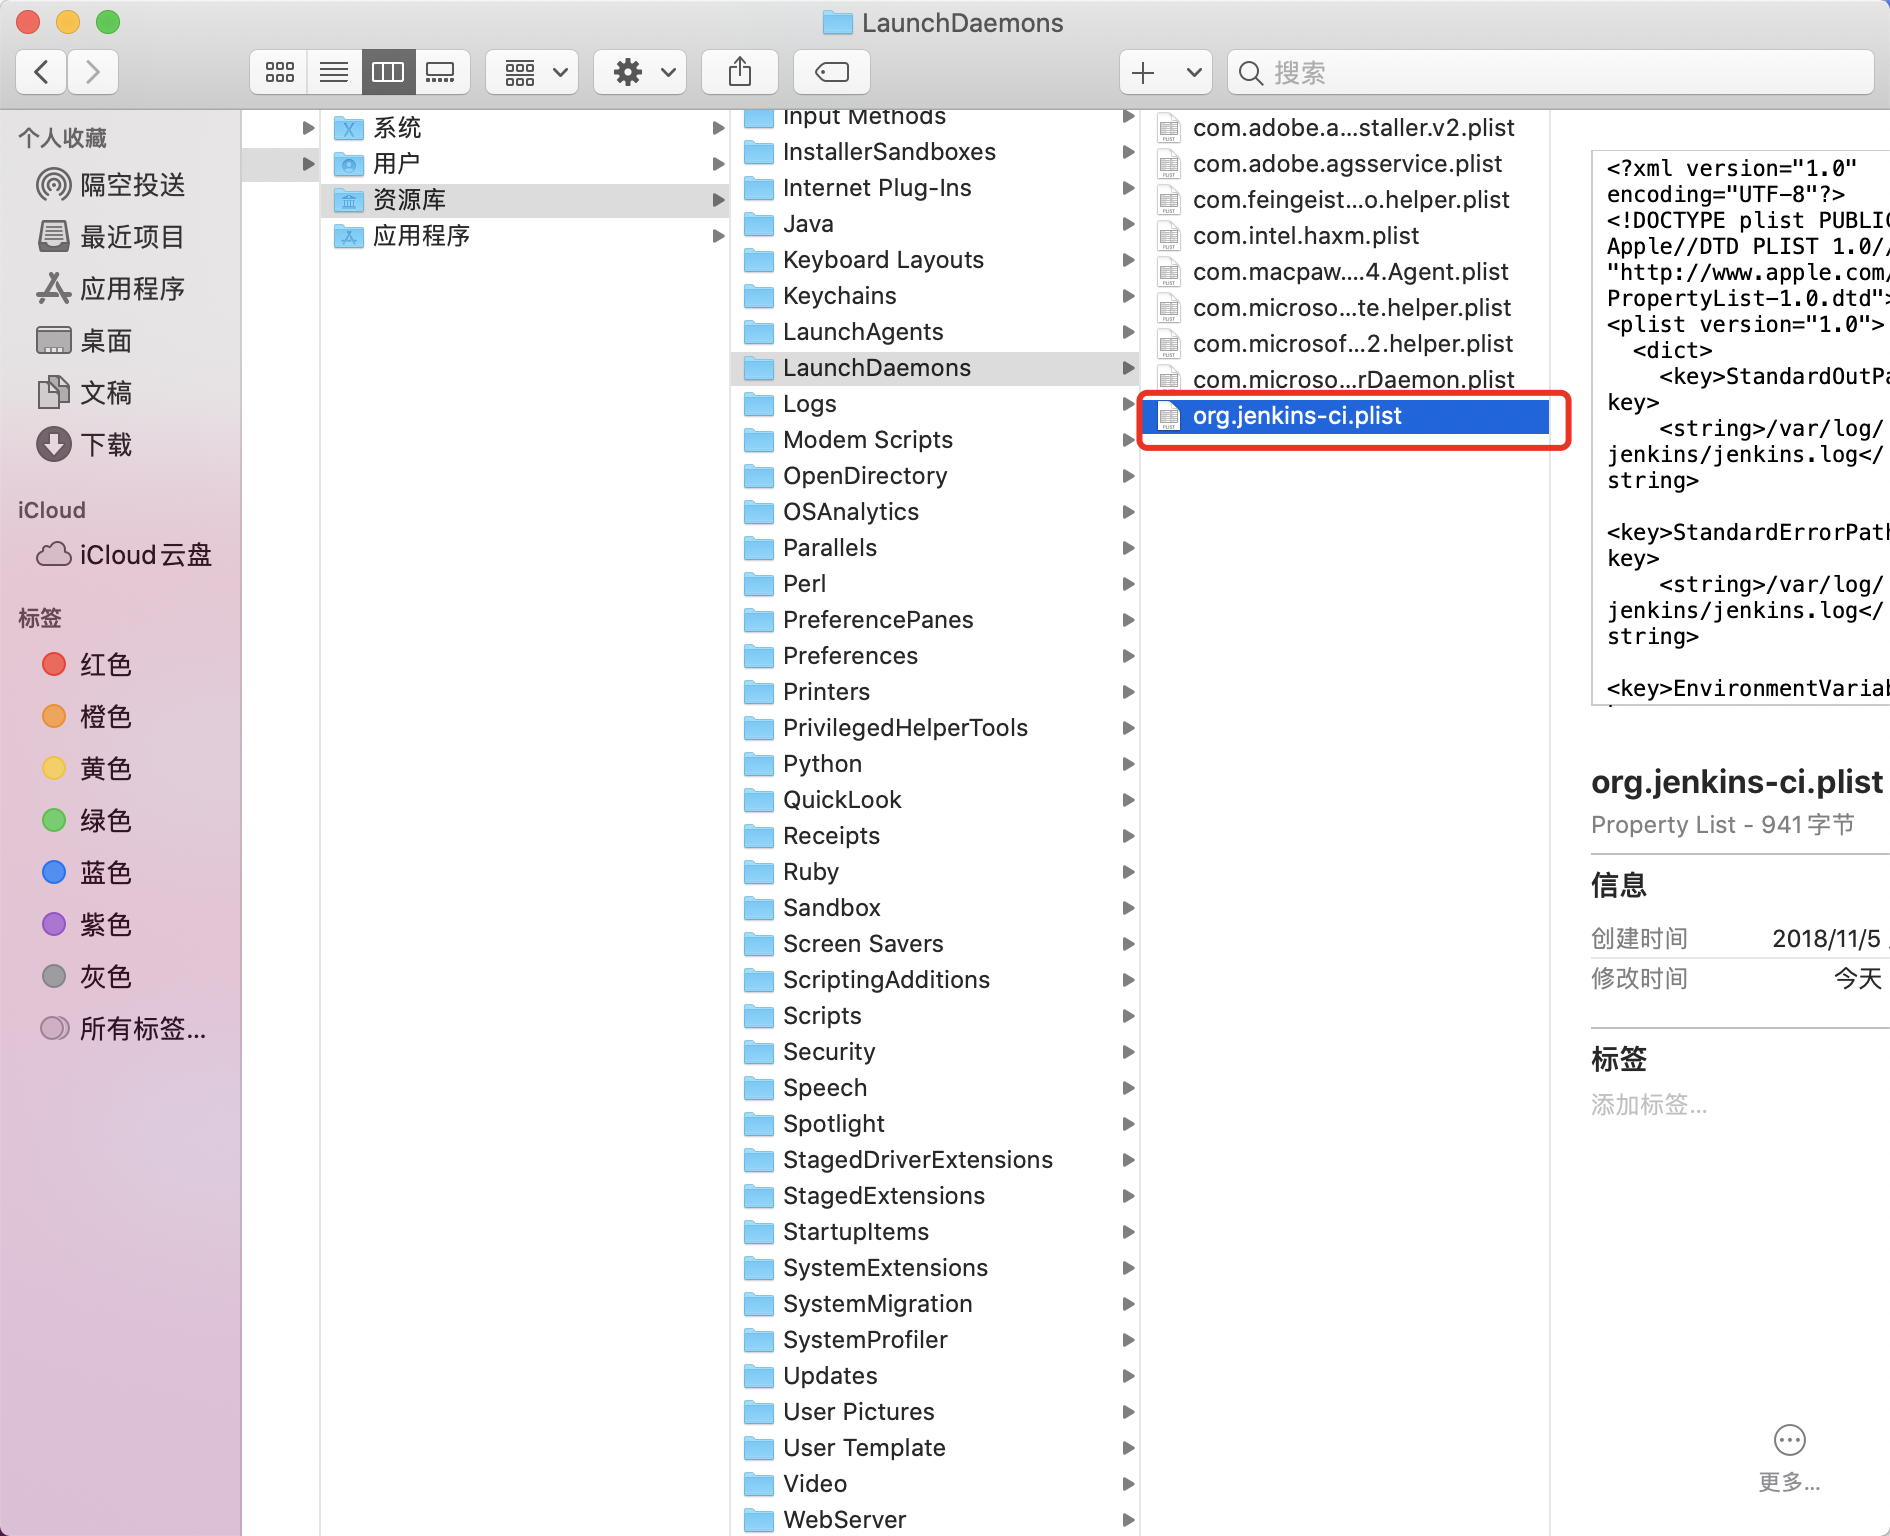The height and width of the screenshot is (1536, 1890).
Task: Select the Screen Savers folder
Action: point(935,944)
